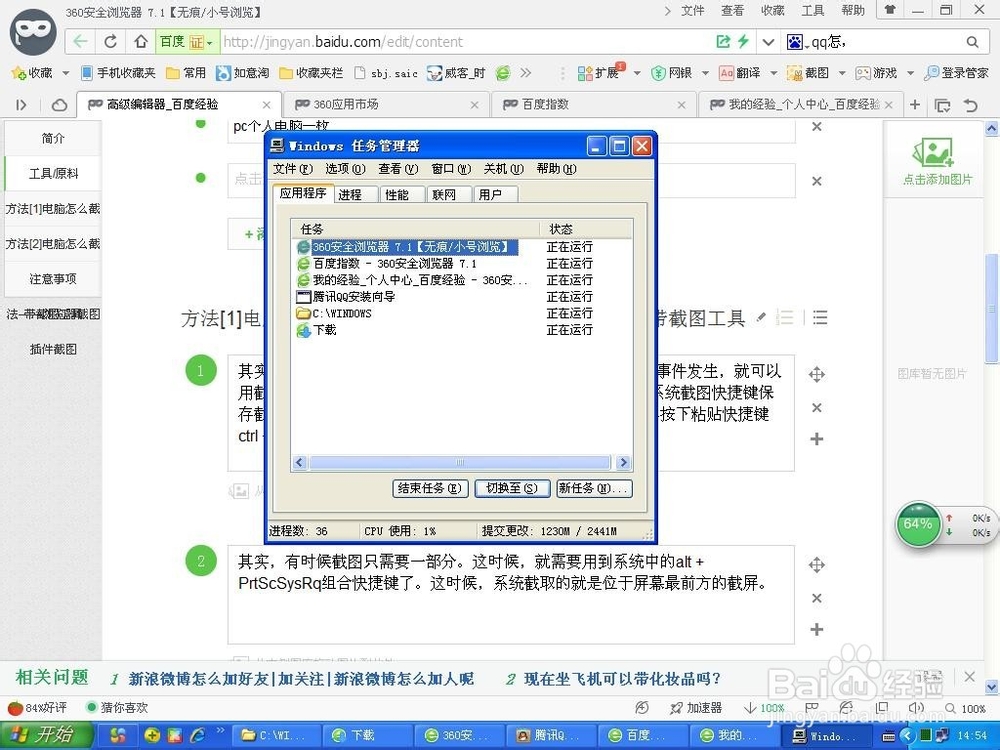Viewport: 1000px width, 750px height.
Task: Click the browser back arrow button
Action: [80, 41]
